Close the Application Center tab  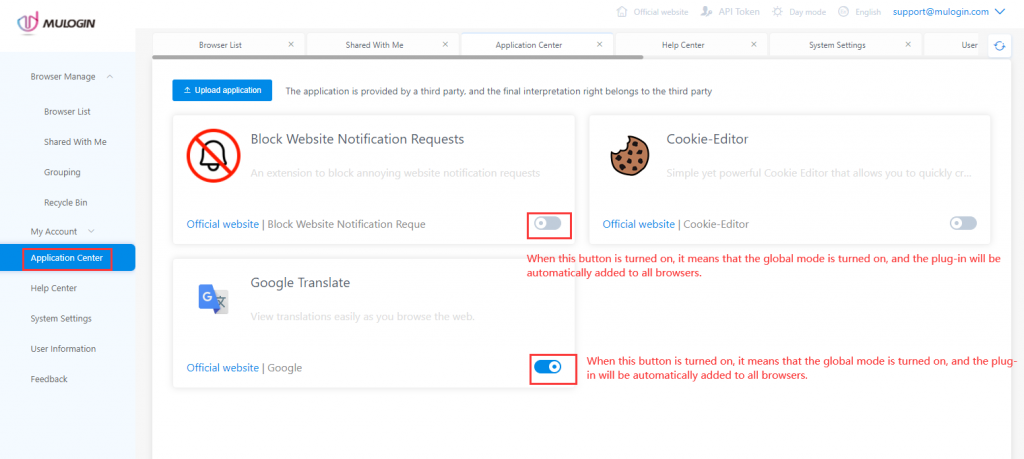click(x=600, y=44)
